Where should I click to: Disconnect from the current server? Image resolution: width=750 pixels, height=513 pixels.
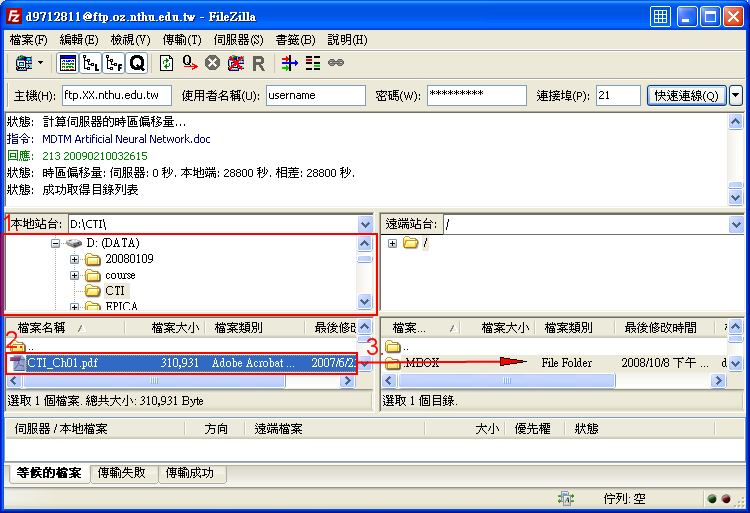point(235,63)
